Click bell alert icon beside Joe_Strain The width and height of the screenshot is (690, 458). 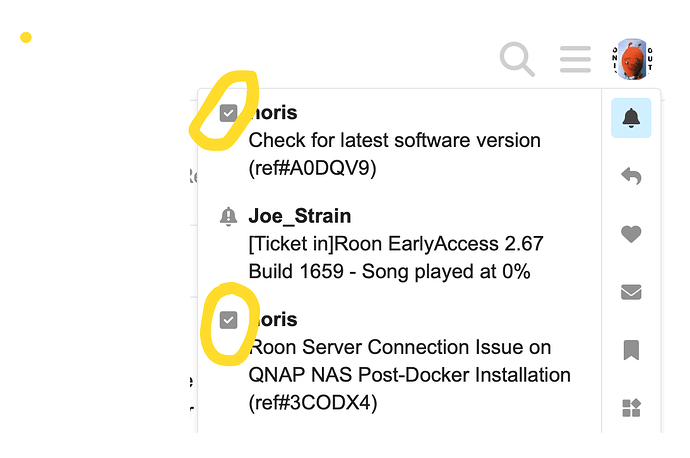[x=228, y=216]
